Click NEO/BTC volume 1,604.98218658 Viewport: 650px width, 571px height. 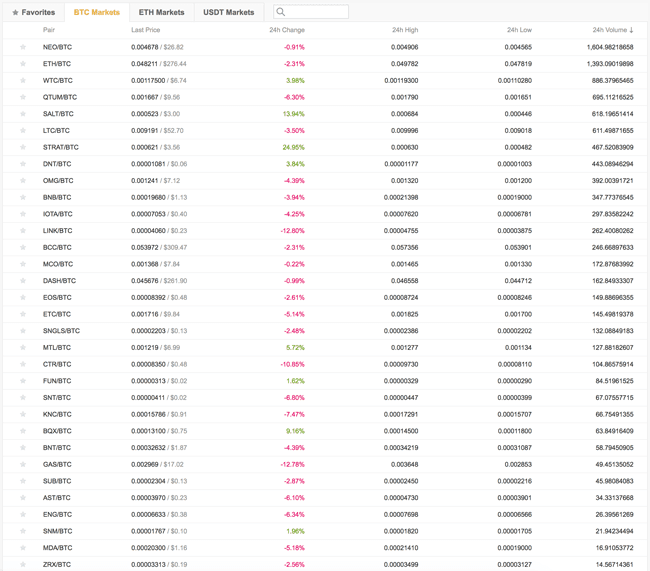(610, 47)
